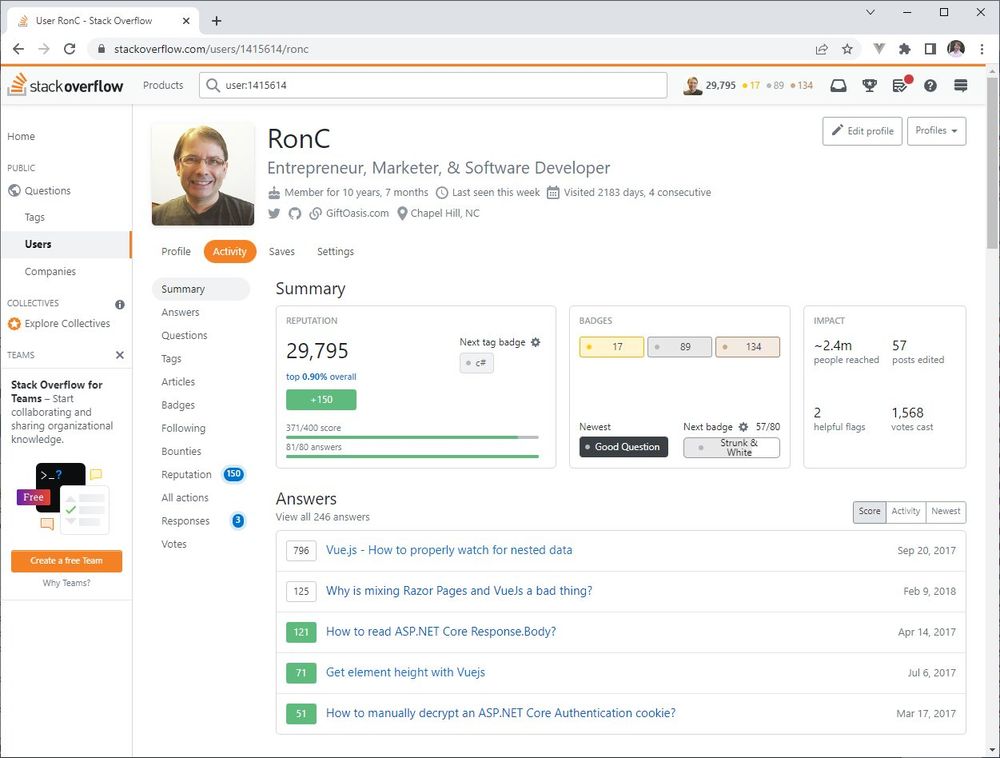The height and width of the screenshot is (758, 1000).
Task: Click the Why Teams? link
Action: click(x=66, y=583)
